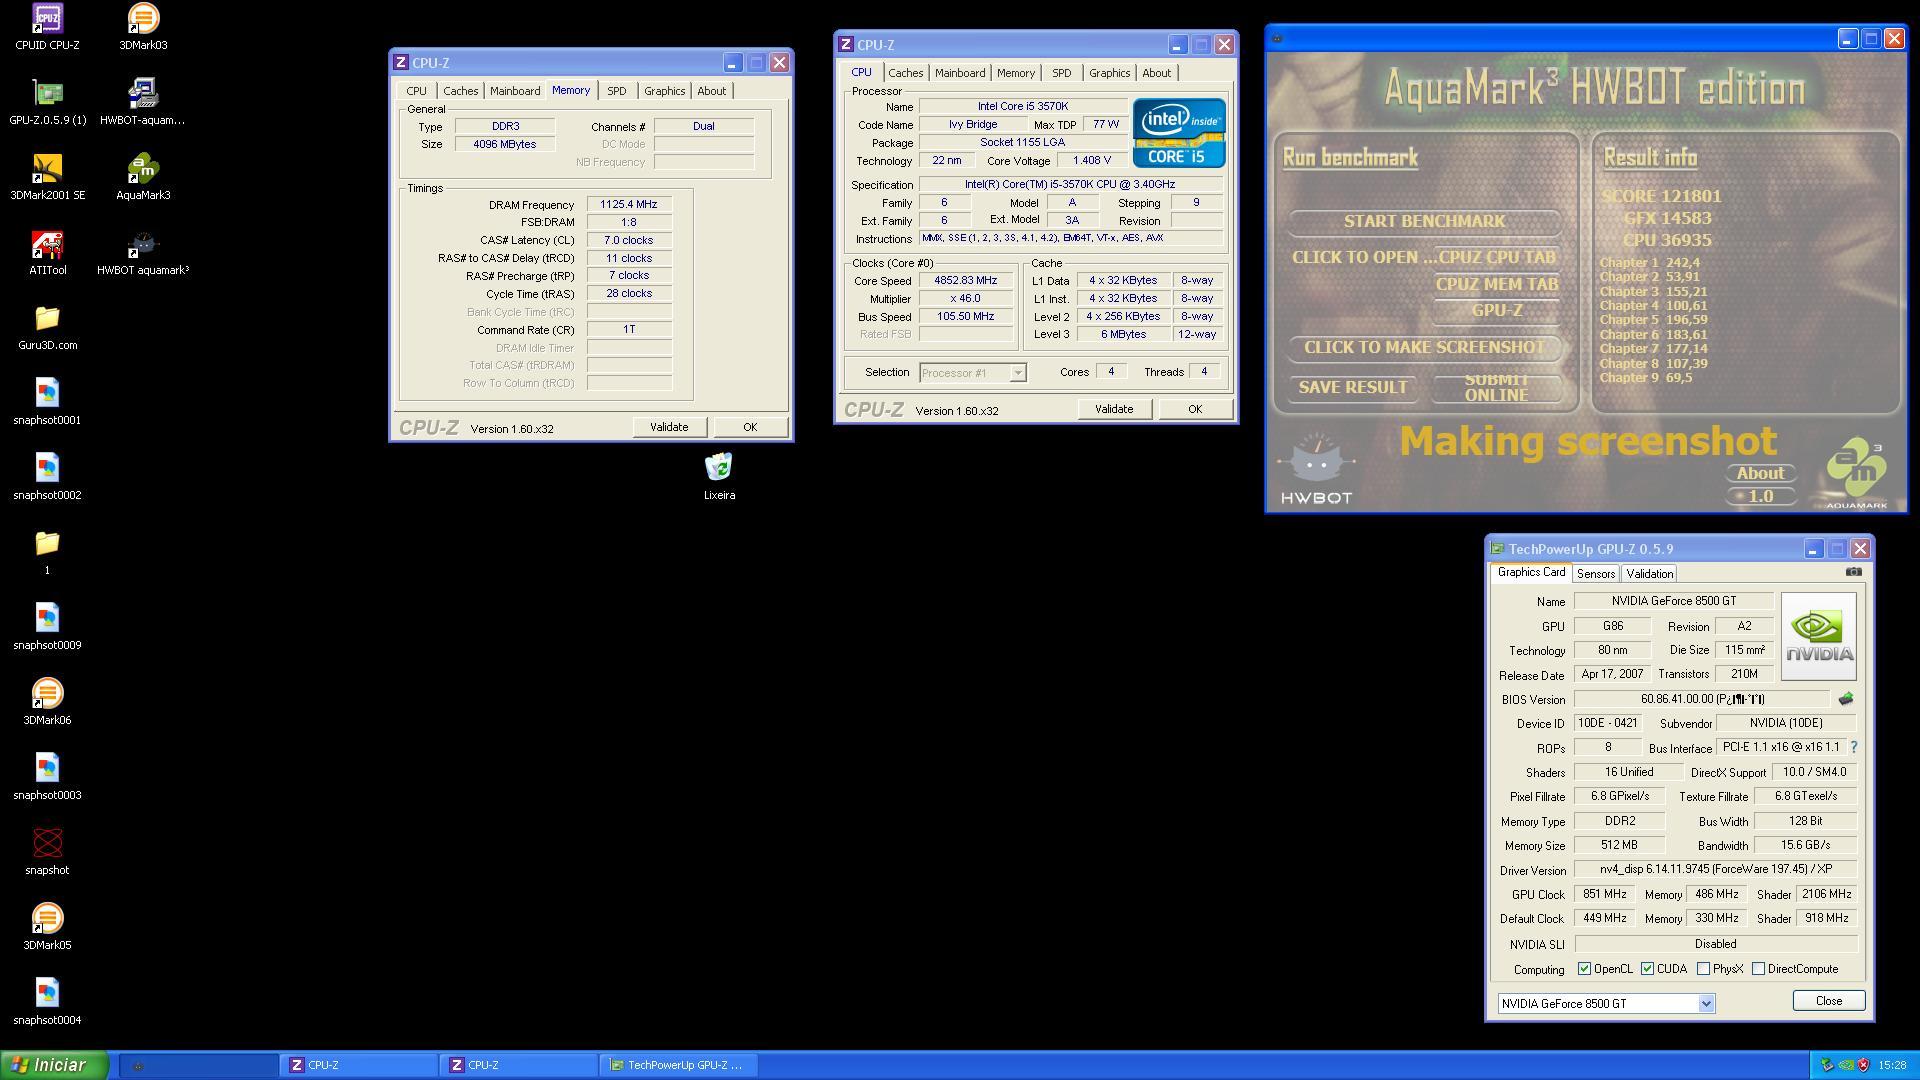Select the snapshot desktop icon
The width and height of the screenshot is (1920, 1080).
[47, 852]
